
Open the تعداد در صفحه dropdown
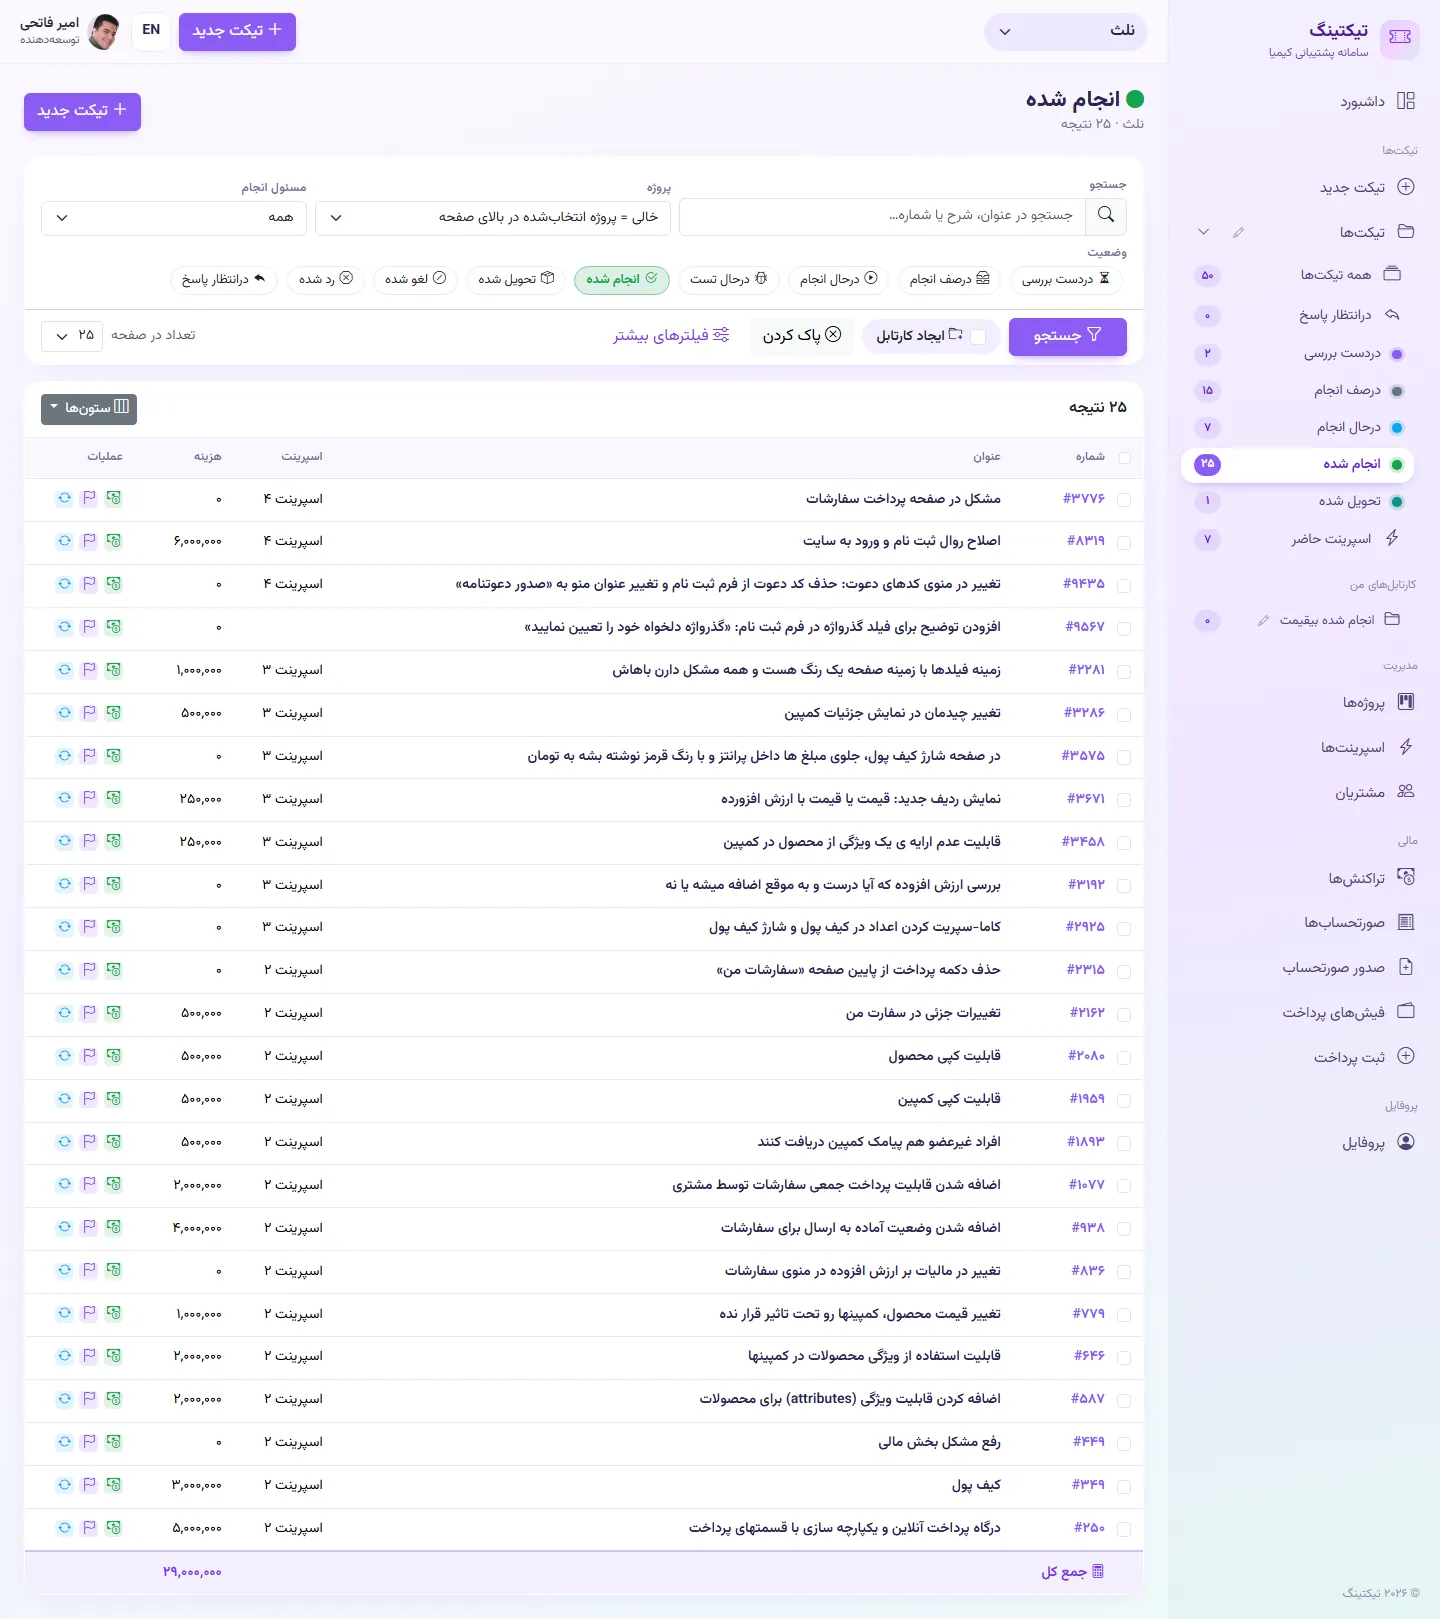click(x=73, y=335)
